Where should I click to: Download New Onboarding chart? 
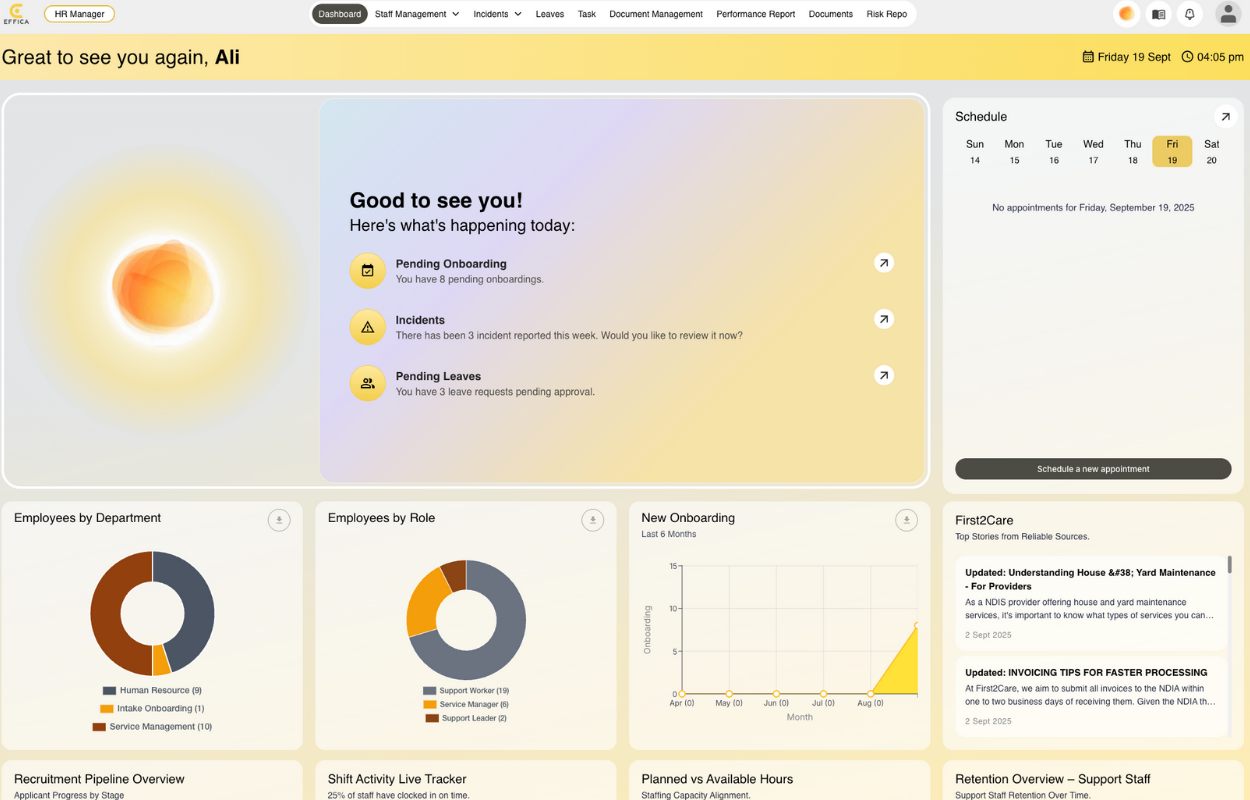click(906, 520)
